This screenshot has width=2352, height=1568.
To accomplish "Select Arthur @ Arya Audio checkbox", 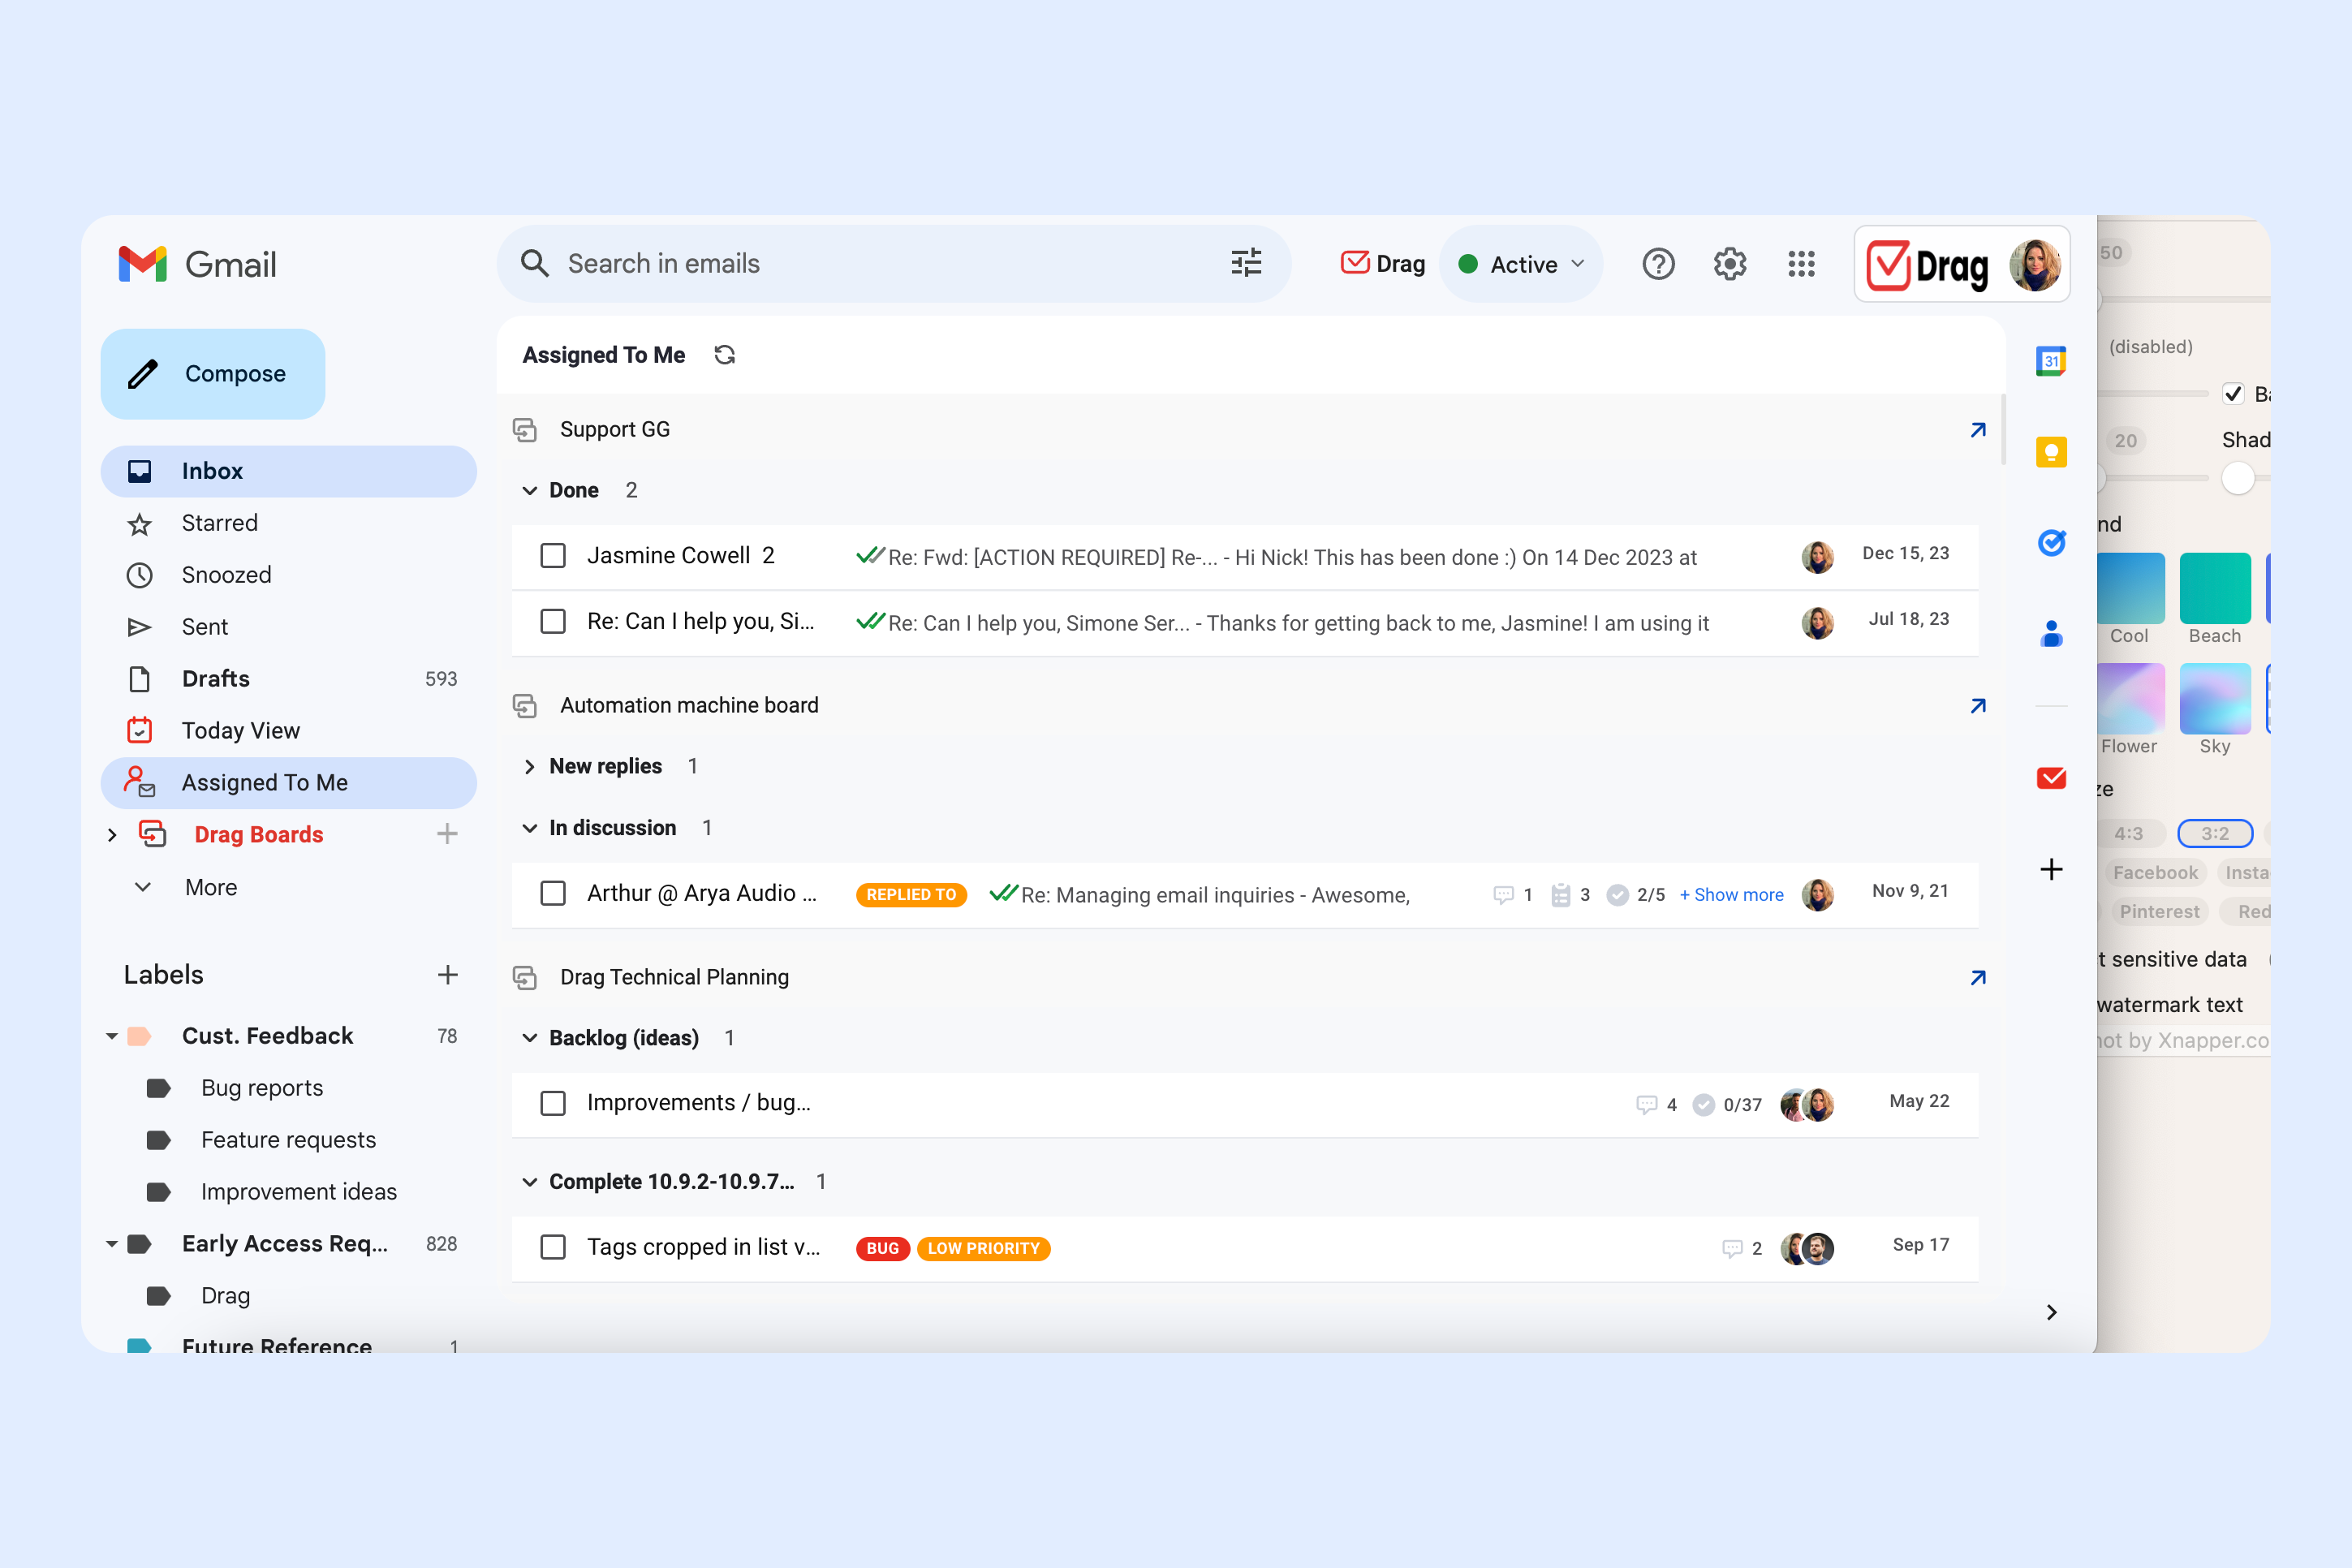I will [x=553, y=894].
